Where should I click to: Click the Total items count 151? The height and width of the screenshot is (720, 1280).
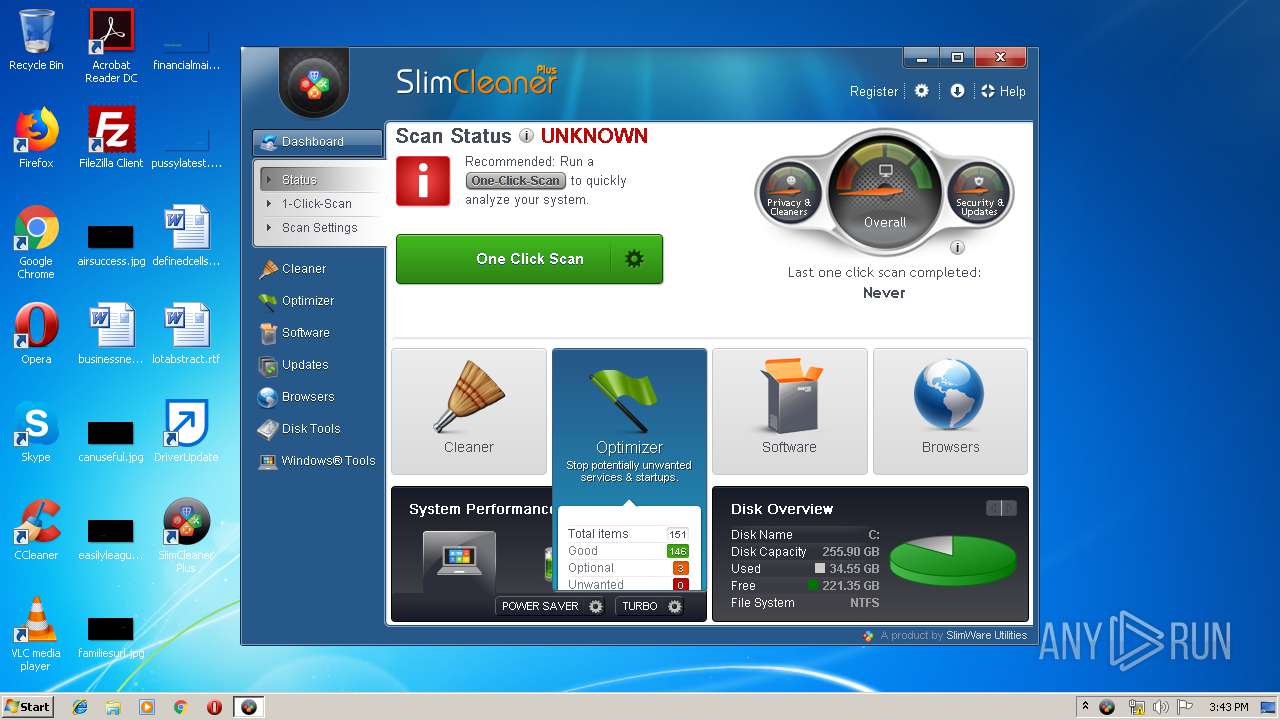(x=677, y=535)
